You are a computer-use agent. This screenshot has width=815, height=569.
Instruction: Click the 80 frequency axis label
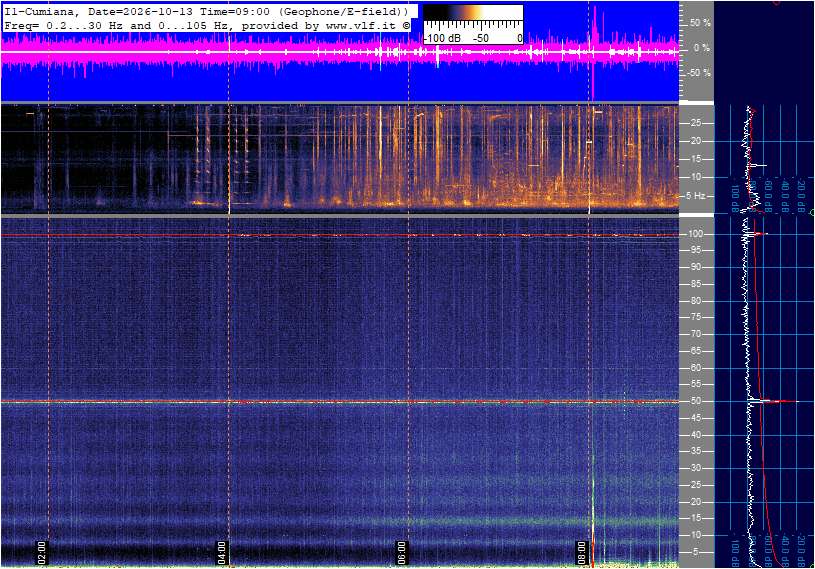tap(695, 301)
